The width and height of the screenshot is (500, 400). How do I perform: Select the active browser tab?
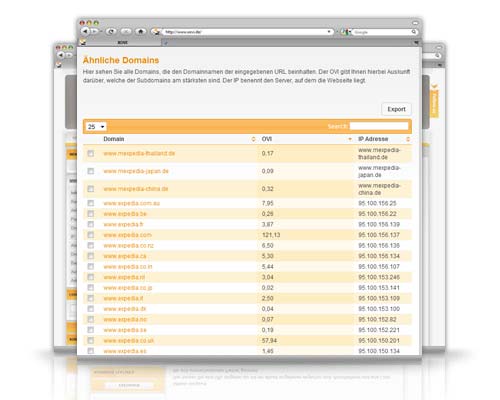coord(119,43)
